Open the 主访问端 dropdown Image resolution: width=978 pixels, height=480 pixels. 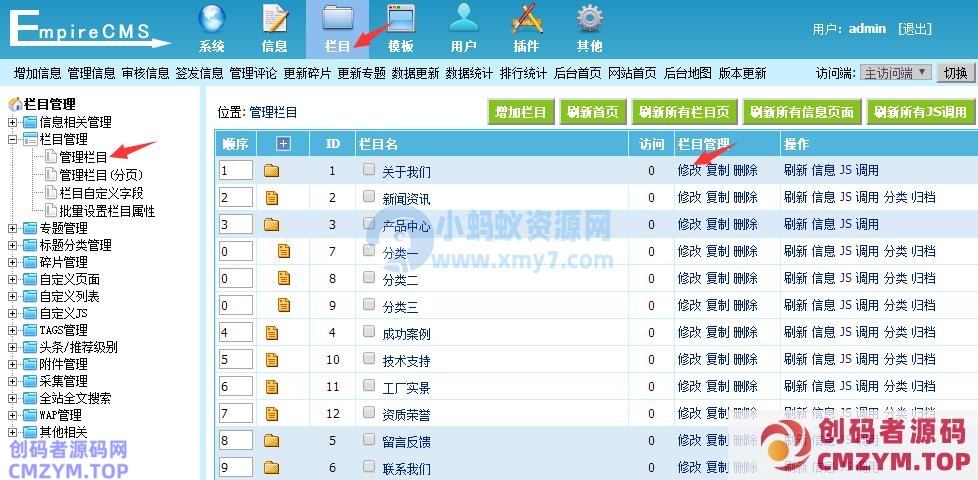tap(896, 73)
